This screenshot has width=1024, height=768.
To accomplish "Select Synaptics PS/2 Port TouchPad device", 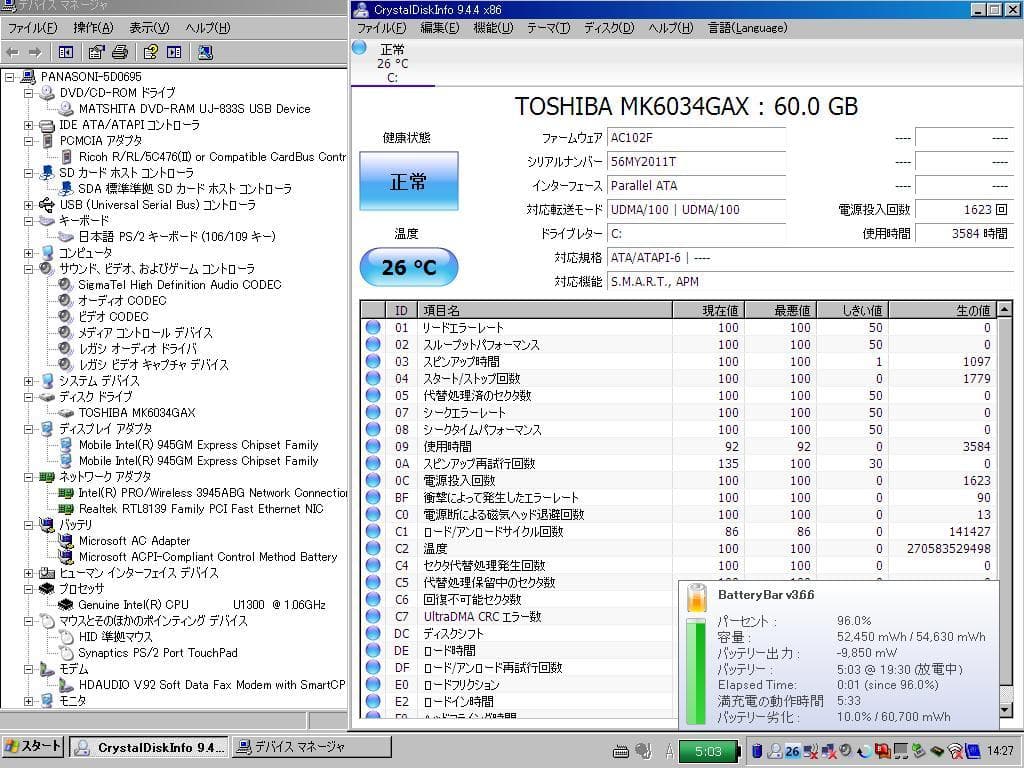I will (x=157, y=652).
